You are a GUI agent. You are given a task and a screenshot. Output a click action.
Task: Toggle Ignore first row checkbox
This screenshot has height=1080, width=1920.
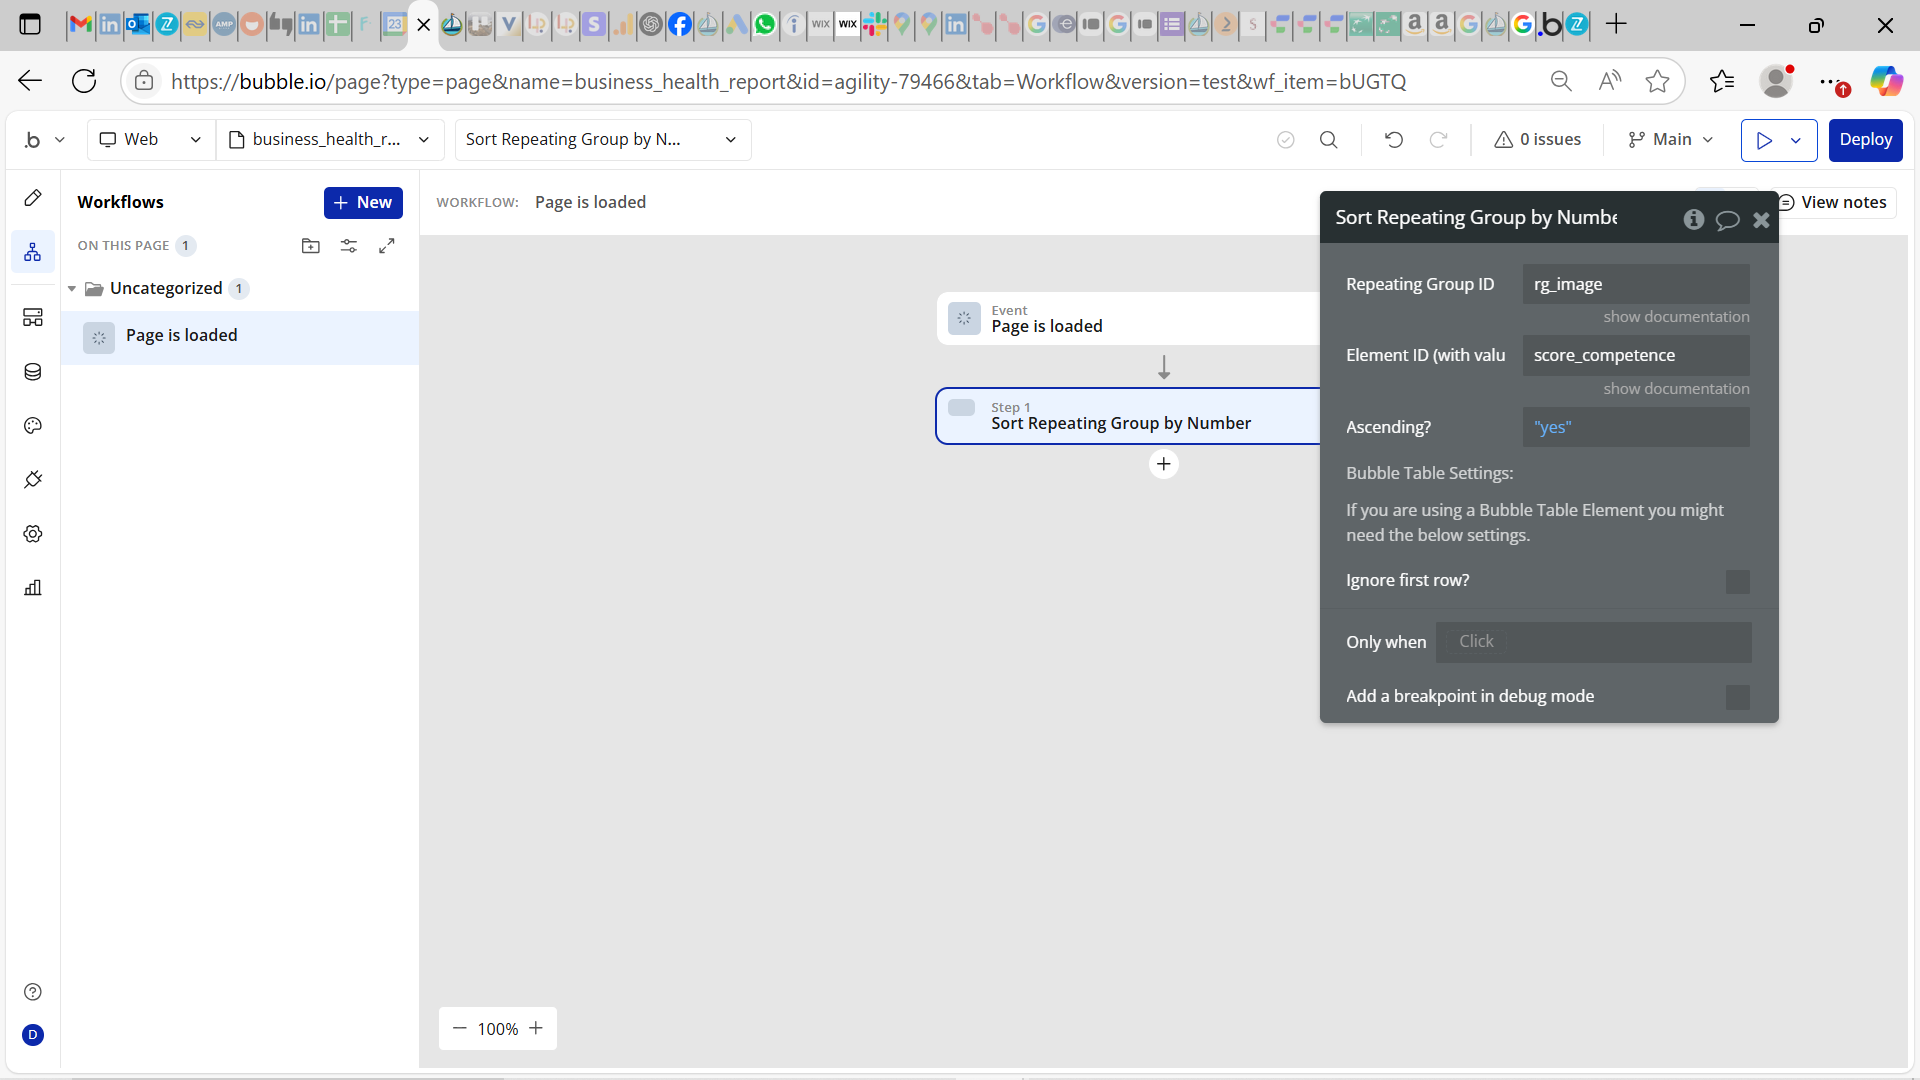pos(1738,582)
